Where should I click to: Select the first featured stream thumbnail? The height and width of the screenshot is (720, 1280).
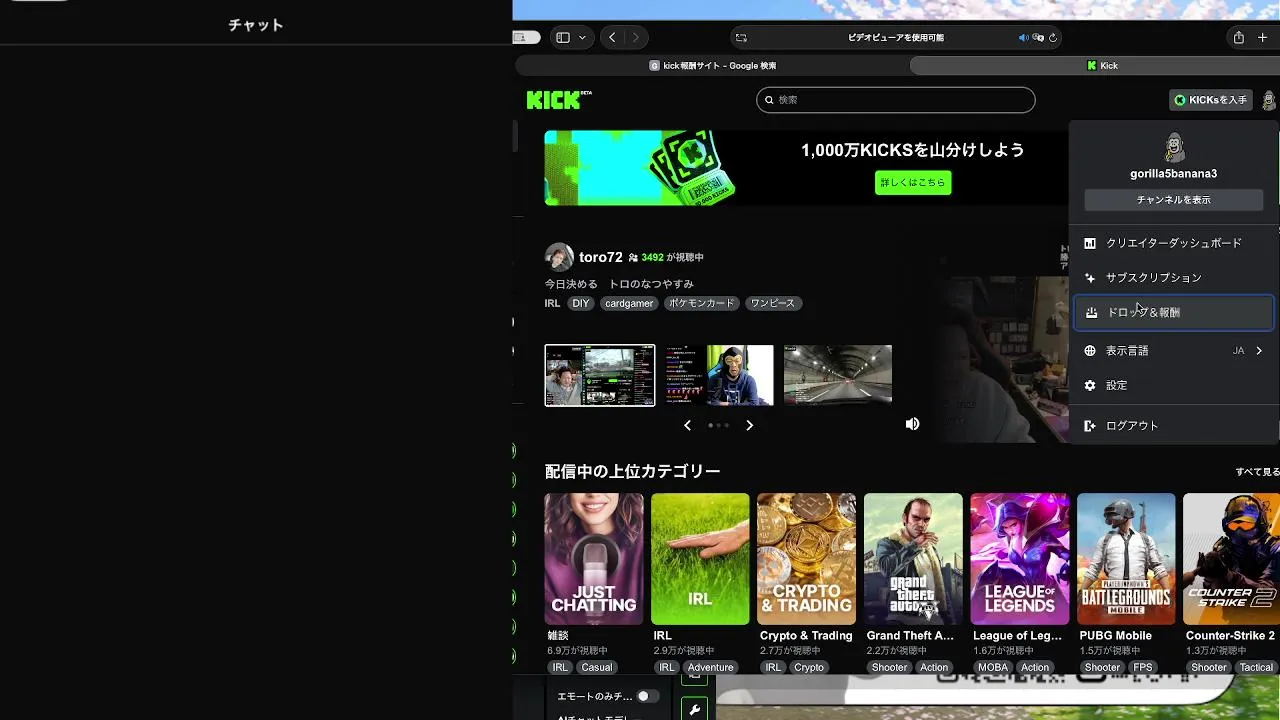click(600, 376)
